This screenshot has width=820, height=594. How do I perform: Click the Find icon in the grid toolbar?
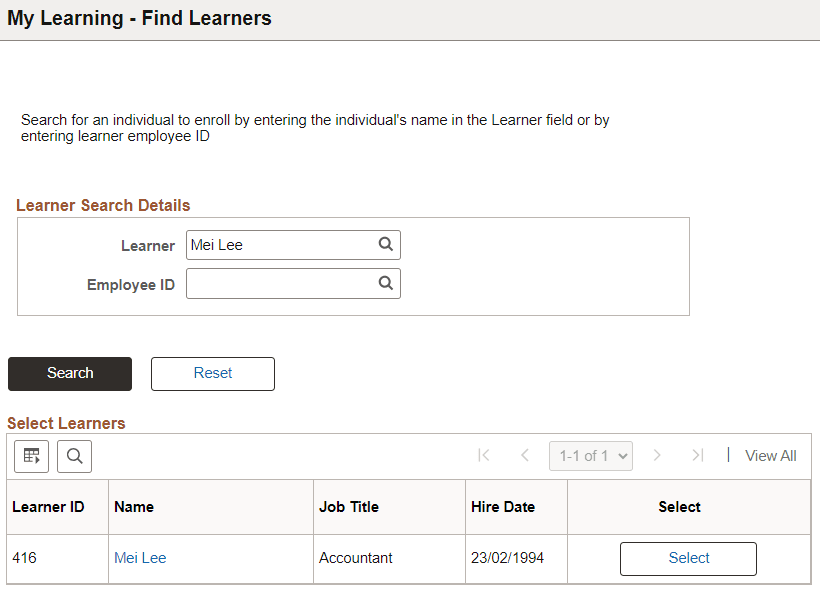point(74,456)
